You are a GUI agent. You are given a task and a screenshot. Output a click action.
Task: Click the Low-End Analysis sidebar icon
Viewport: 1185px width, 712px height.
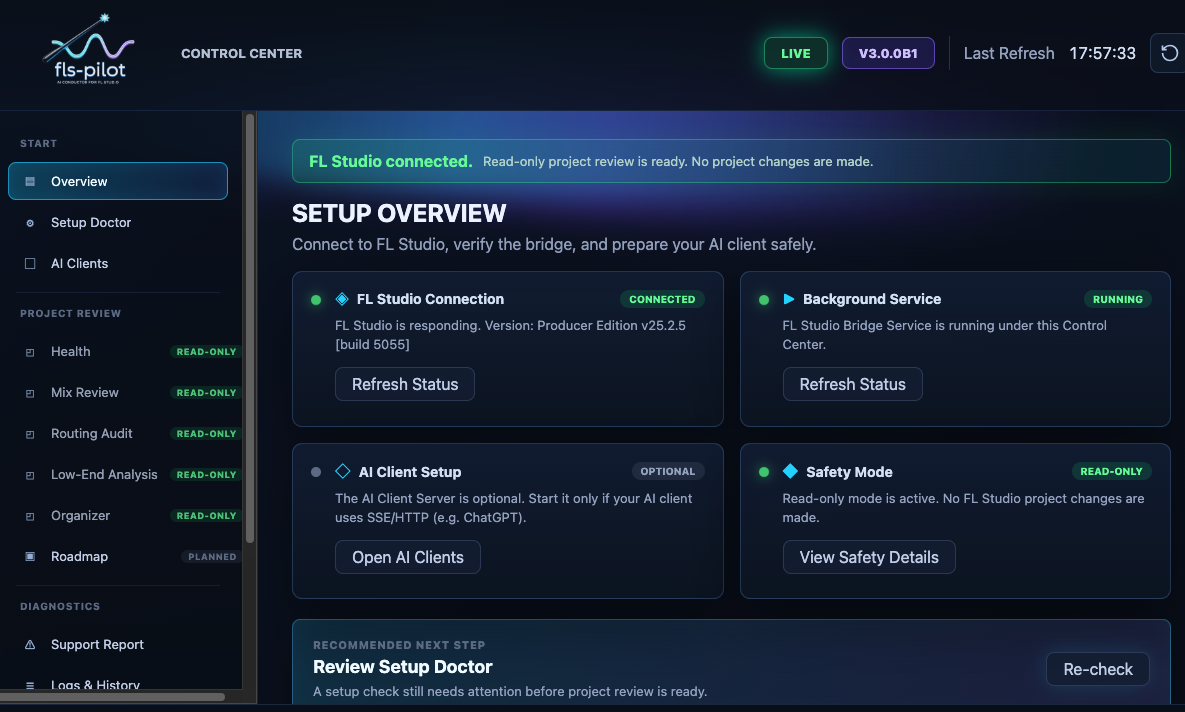[30, 475]
